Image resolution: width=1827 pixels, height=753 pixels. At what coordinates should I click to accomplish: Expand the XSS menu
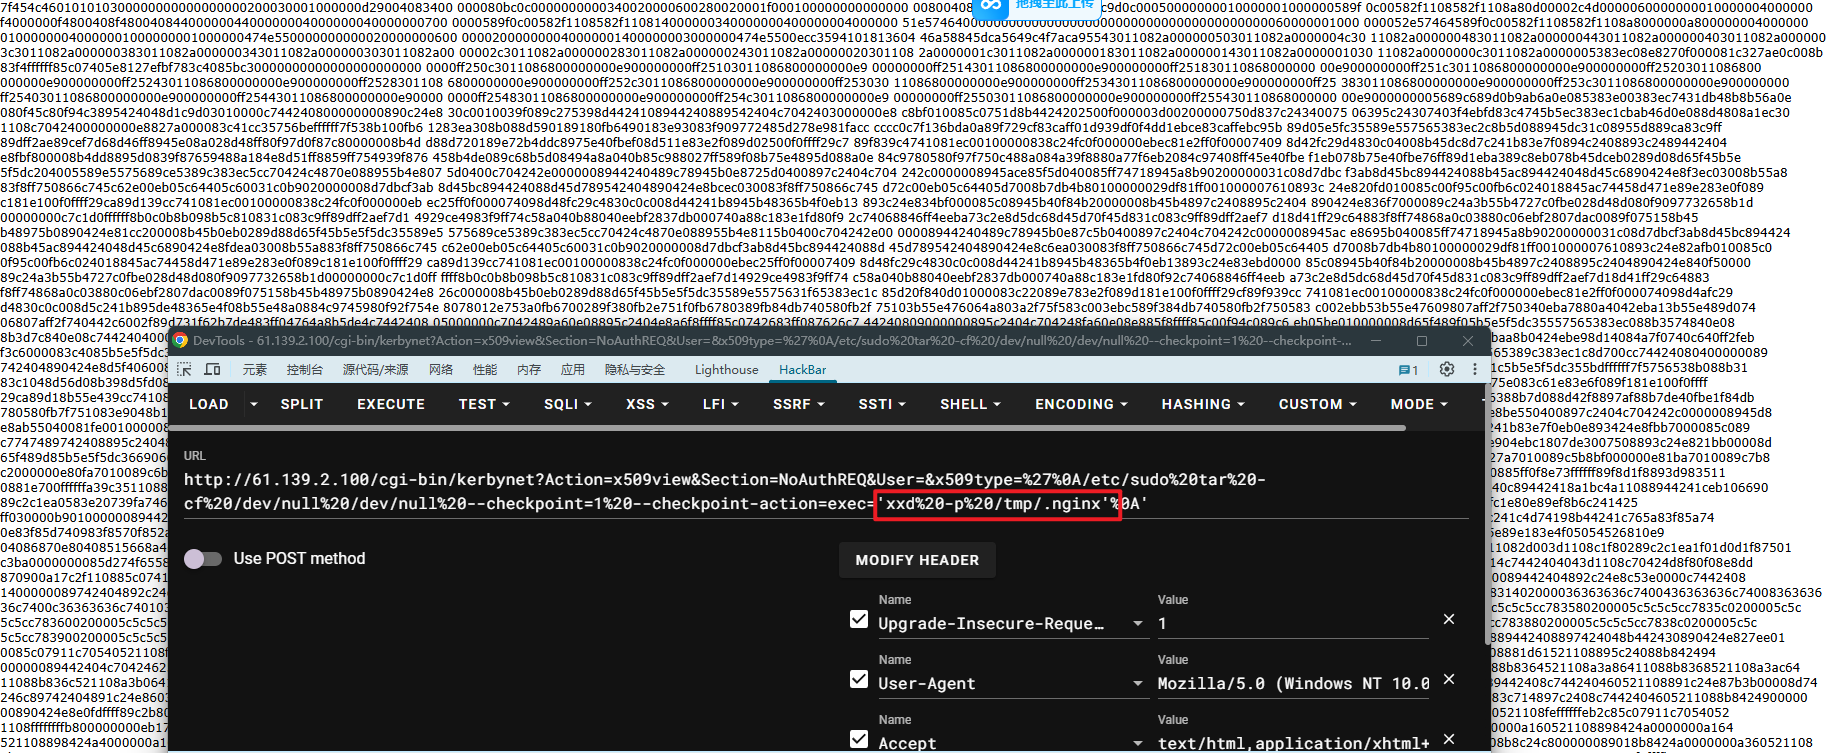click(x=646, y=404)
